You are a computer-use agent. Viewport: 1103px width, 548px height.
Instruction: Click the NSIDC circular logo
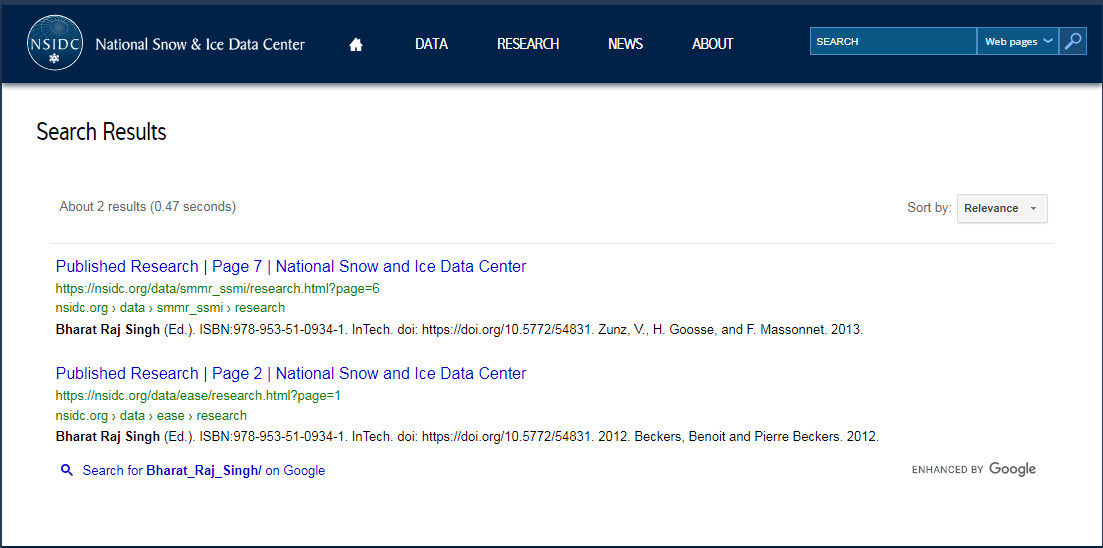point(55,43)
